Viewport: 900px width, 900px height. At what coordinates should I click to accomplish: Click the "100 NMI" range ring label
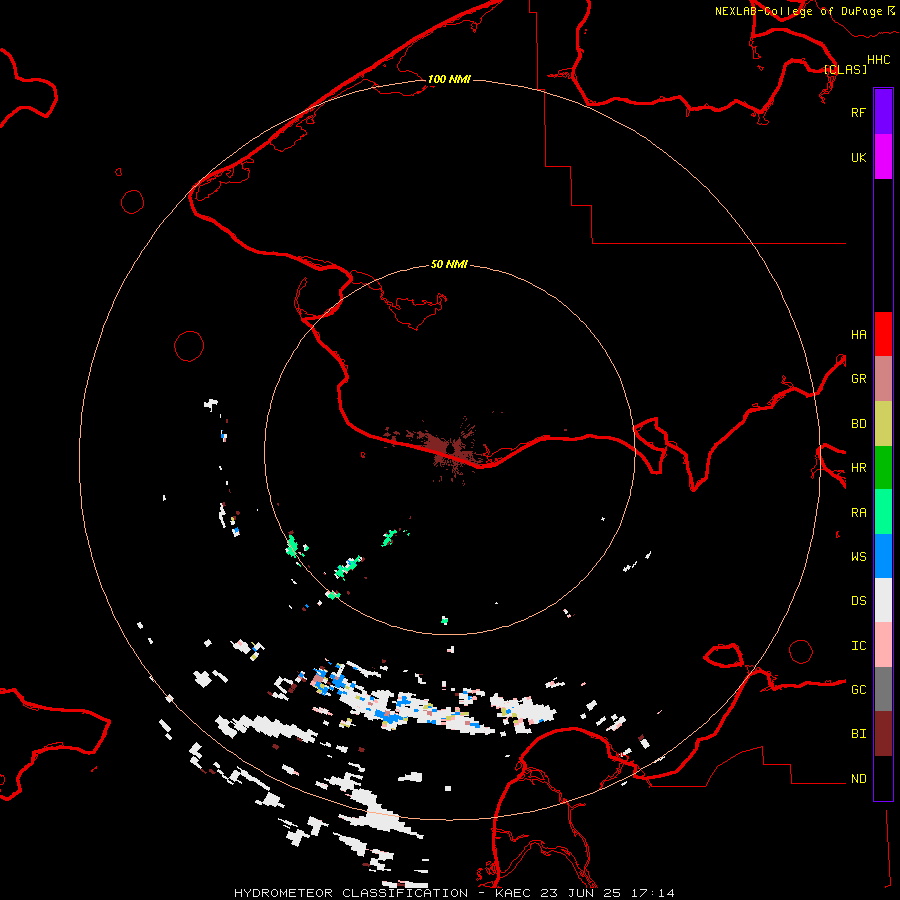(449, 79)
